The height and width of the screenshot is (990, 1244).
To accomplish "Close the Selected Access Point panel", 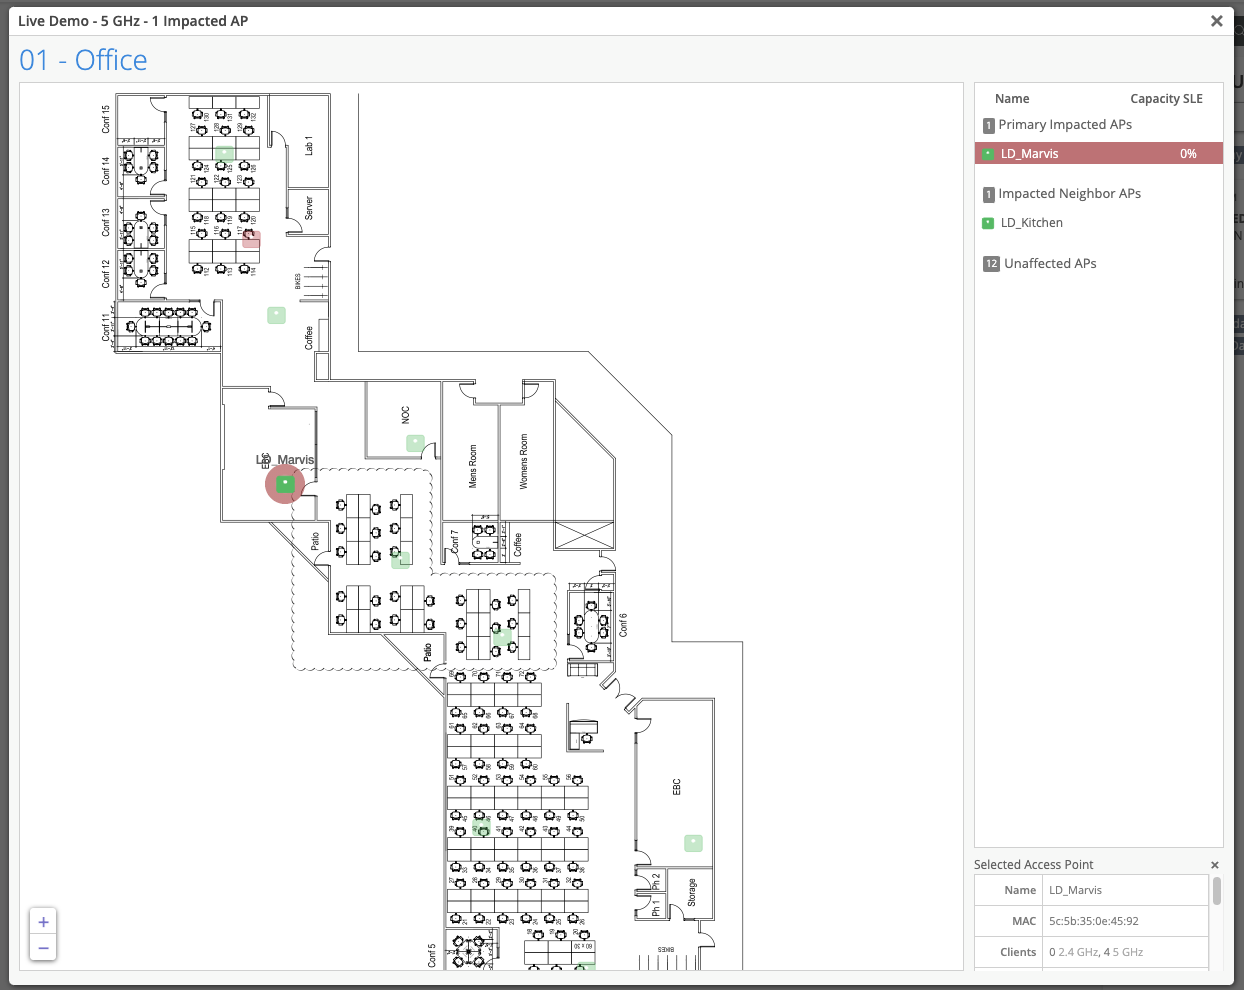I will click(1215, 865).
